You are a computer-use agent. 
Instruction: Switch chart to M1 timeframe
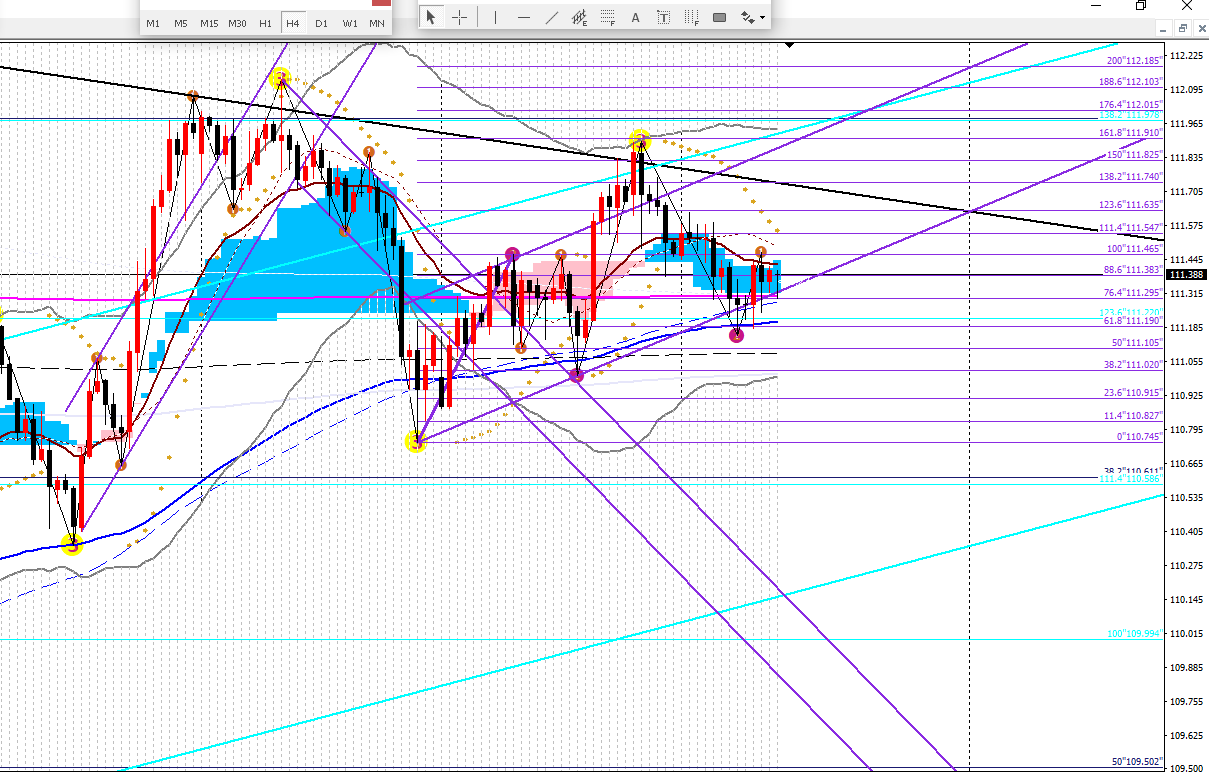(x=153, y=22)
